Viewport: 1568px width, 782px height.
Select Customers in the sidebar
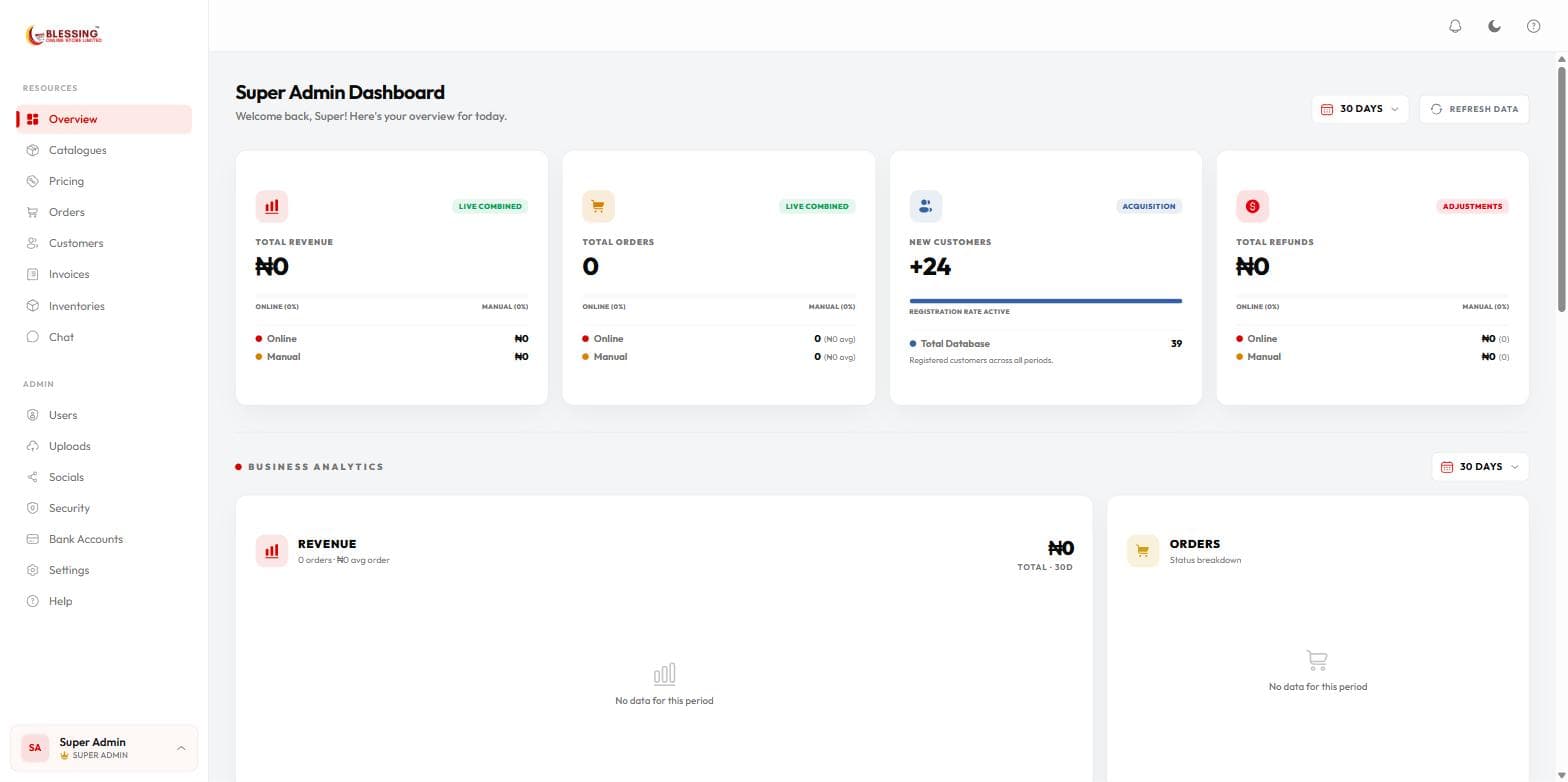coord(104,243)
